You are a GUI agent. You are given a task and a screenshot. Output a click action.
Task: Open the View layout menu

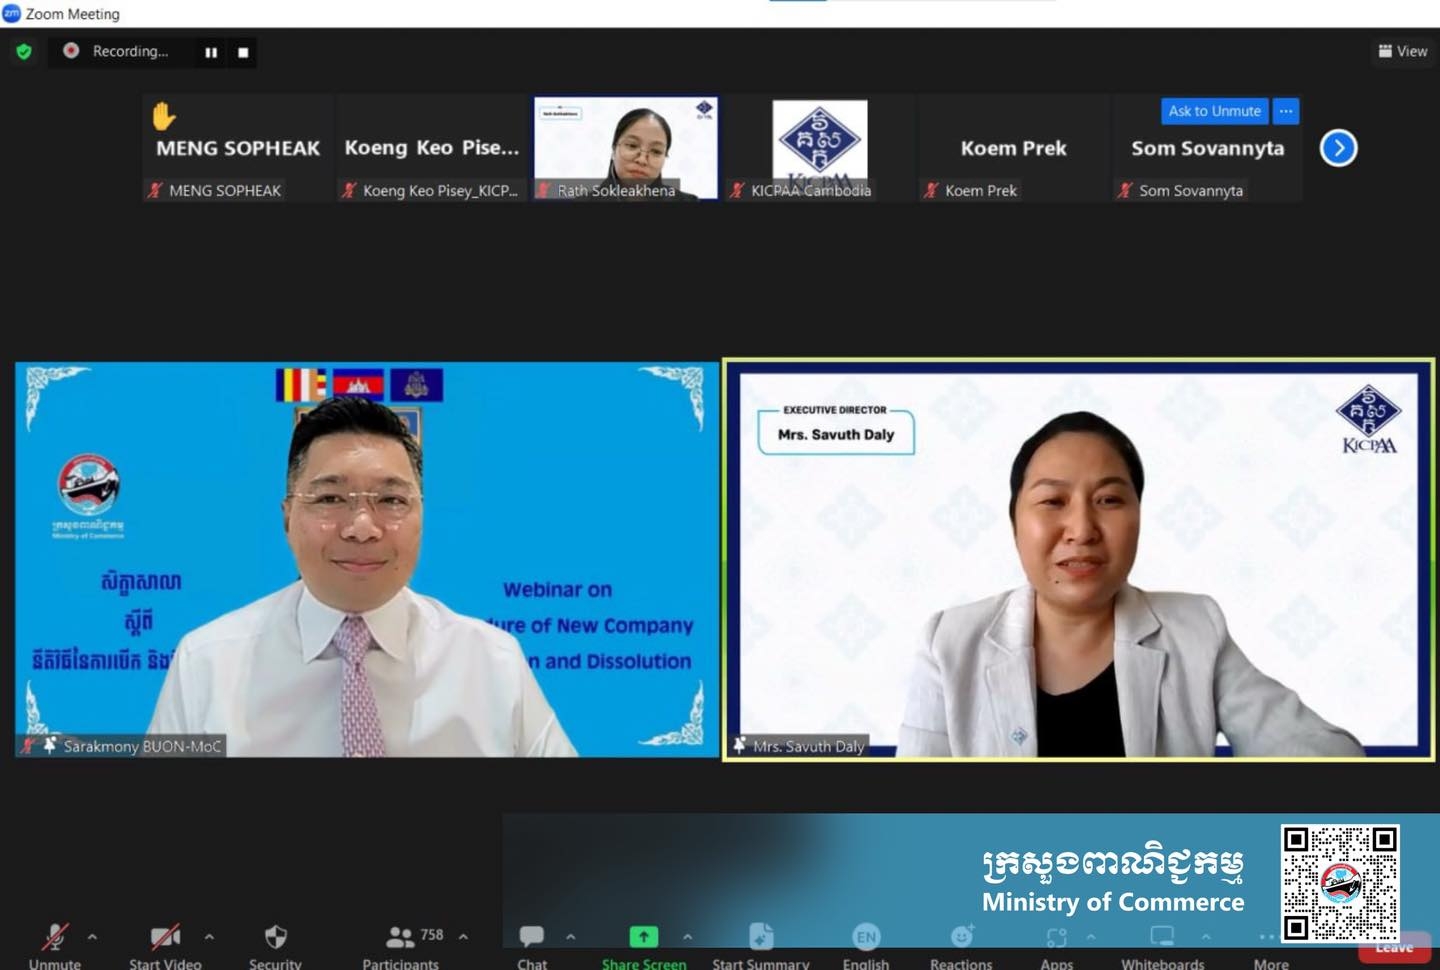1402,51
